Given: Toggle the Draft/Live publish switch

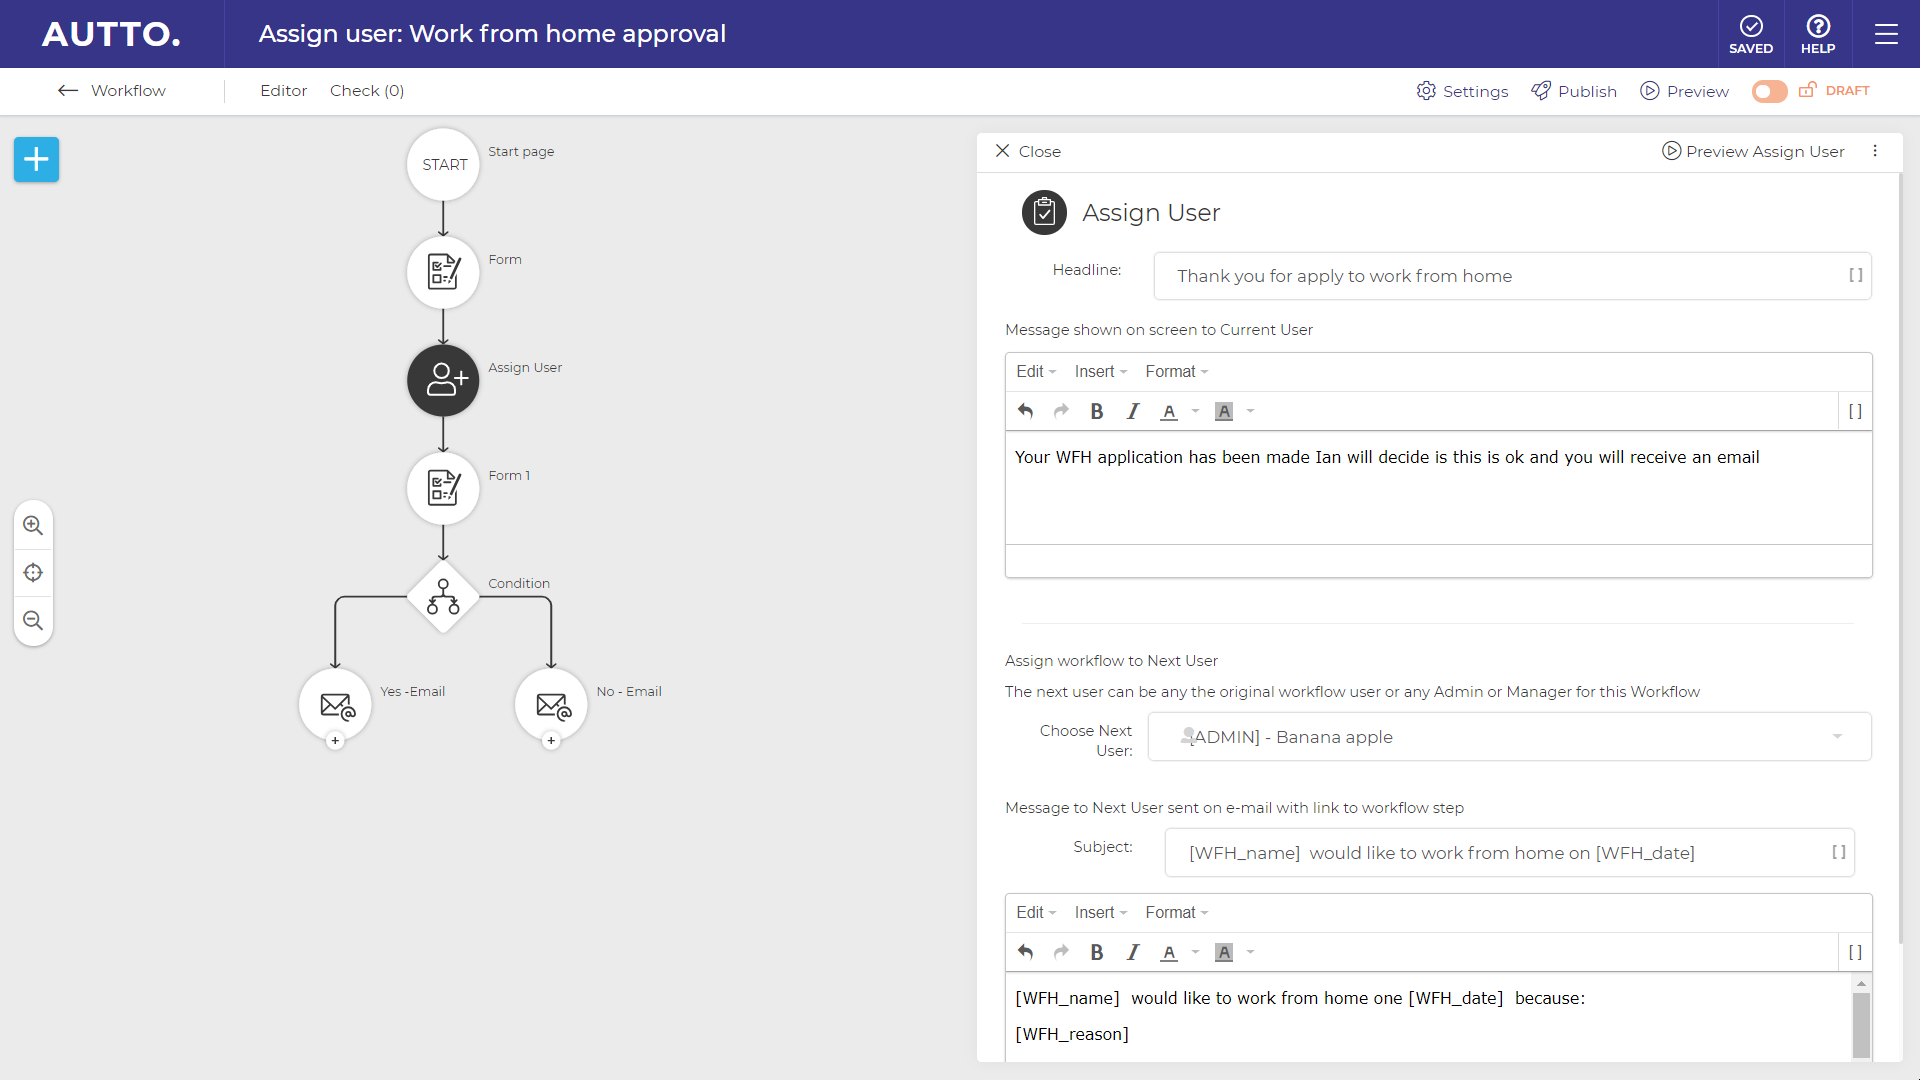Looking at the screenshot, I should 1769,91.
